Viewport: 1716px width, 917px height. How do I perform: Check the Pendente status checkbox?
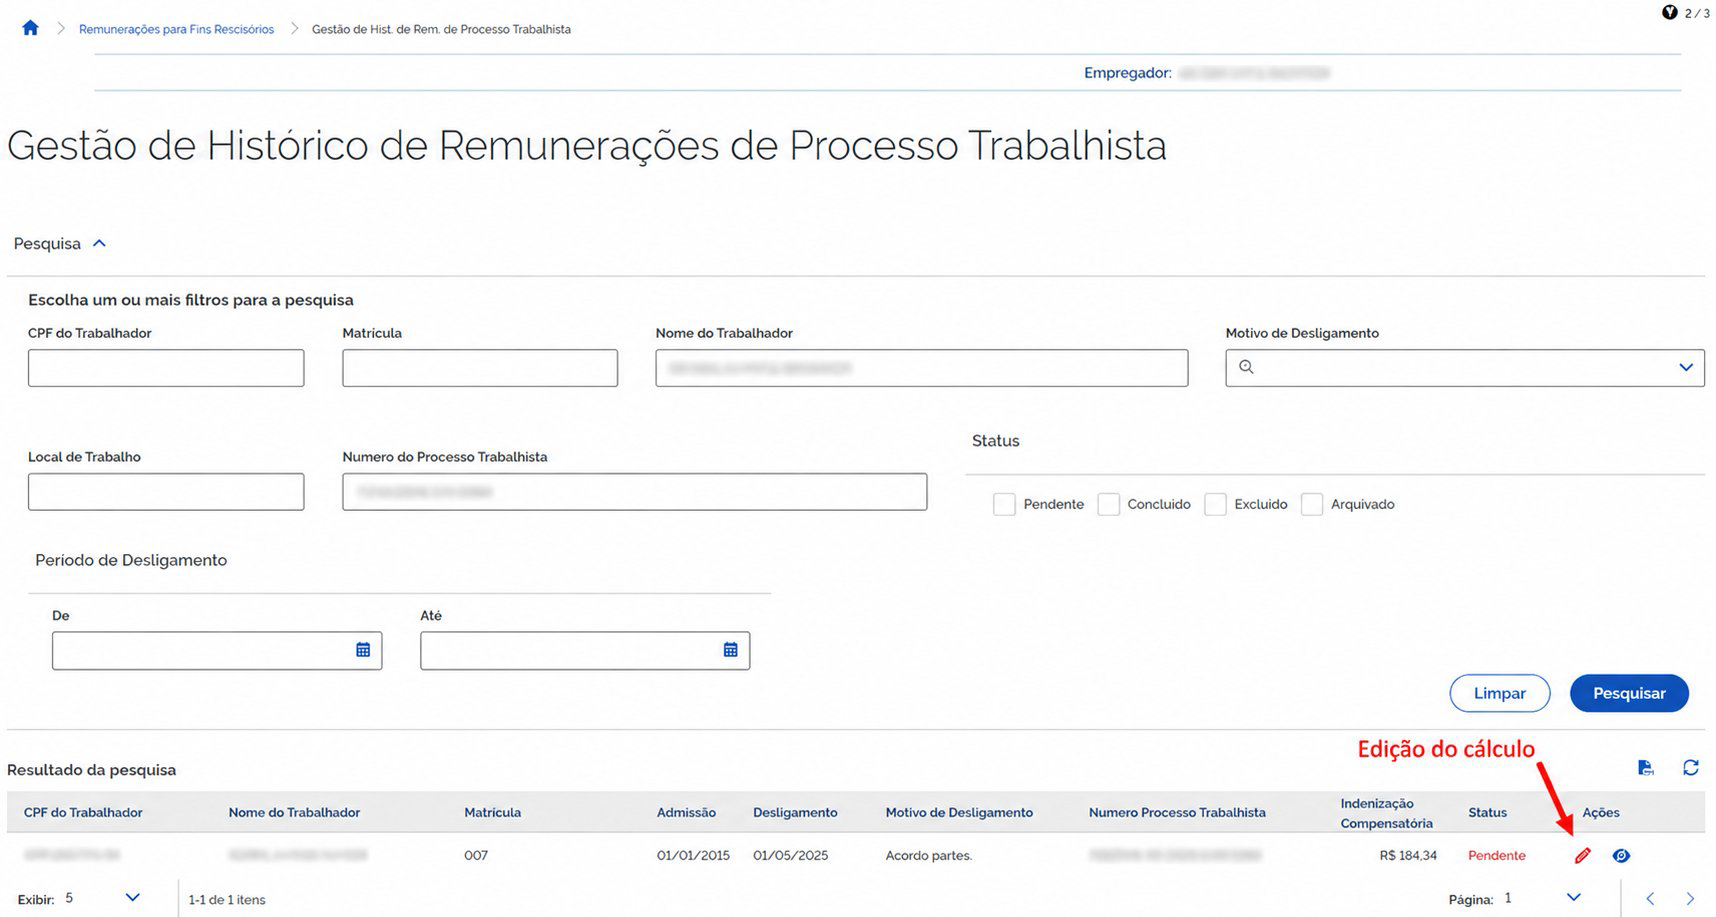pyautogui.click(x=1004, y=504)
